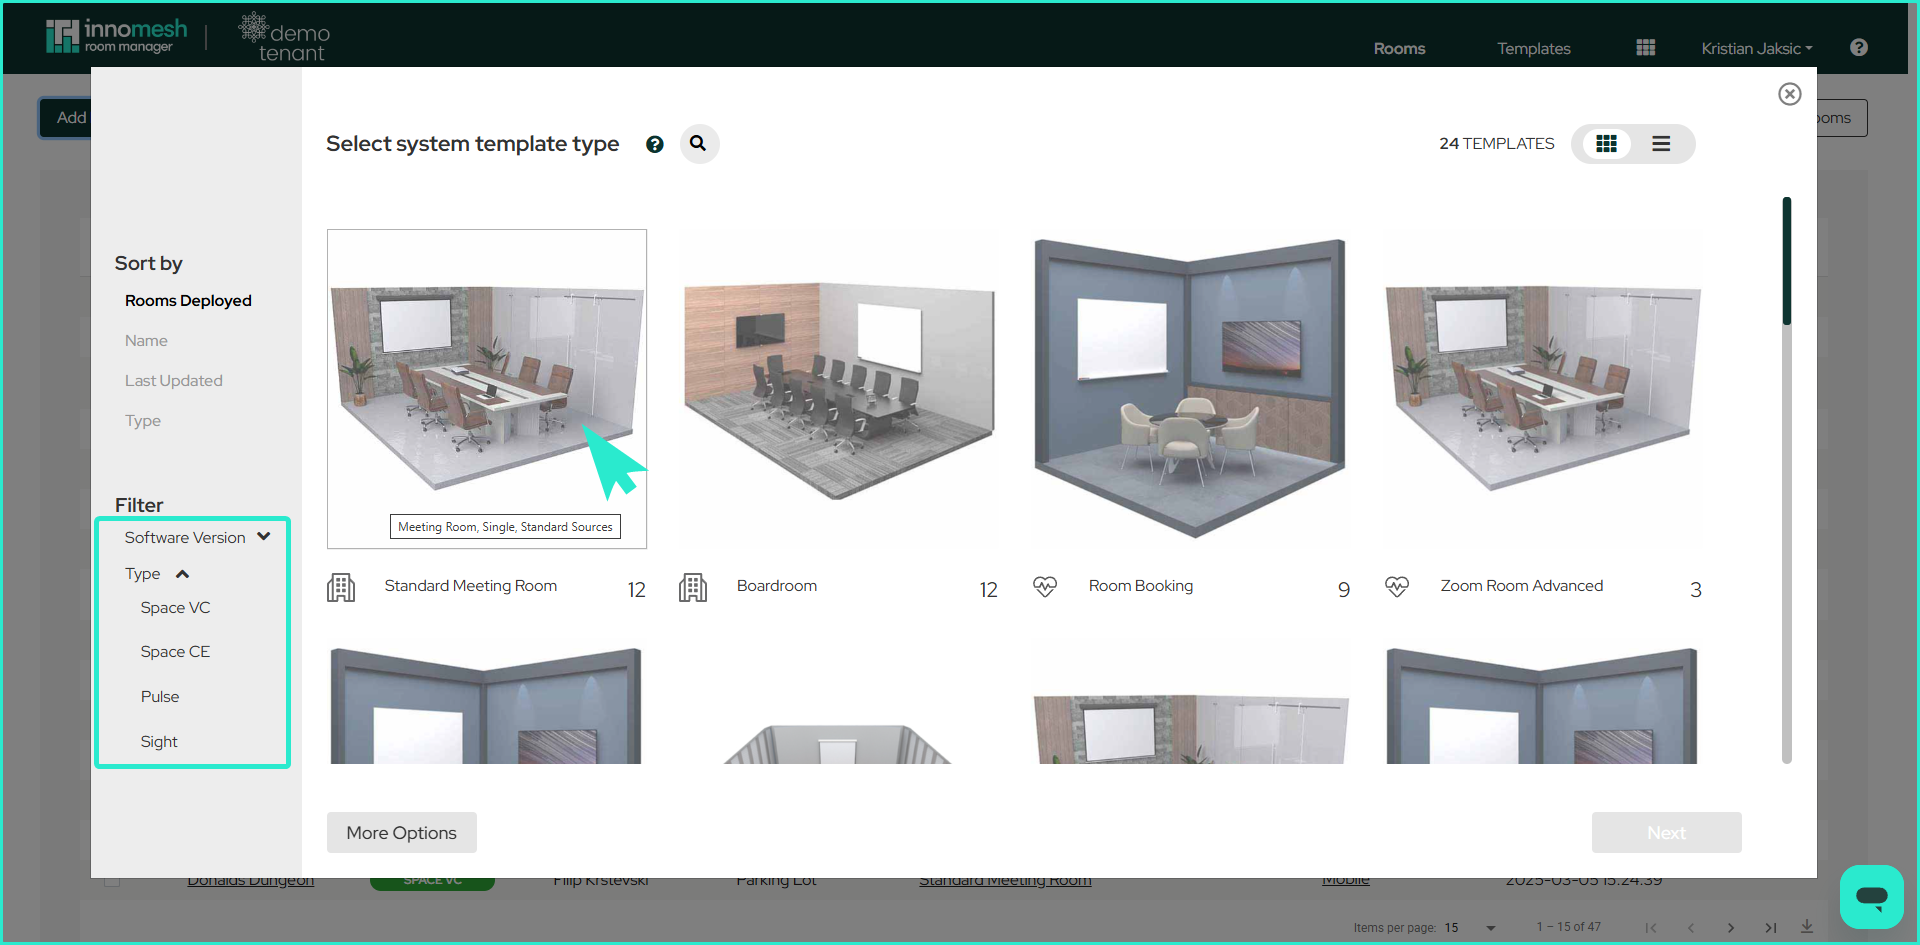Go to first page of rooms
The width and height of the screenshot is (1920, 945).
(x=1651, y=928)
